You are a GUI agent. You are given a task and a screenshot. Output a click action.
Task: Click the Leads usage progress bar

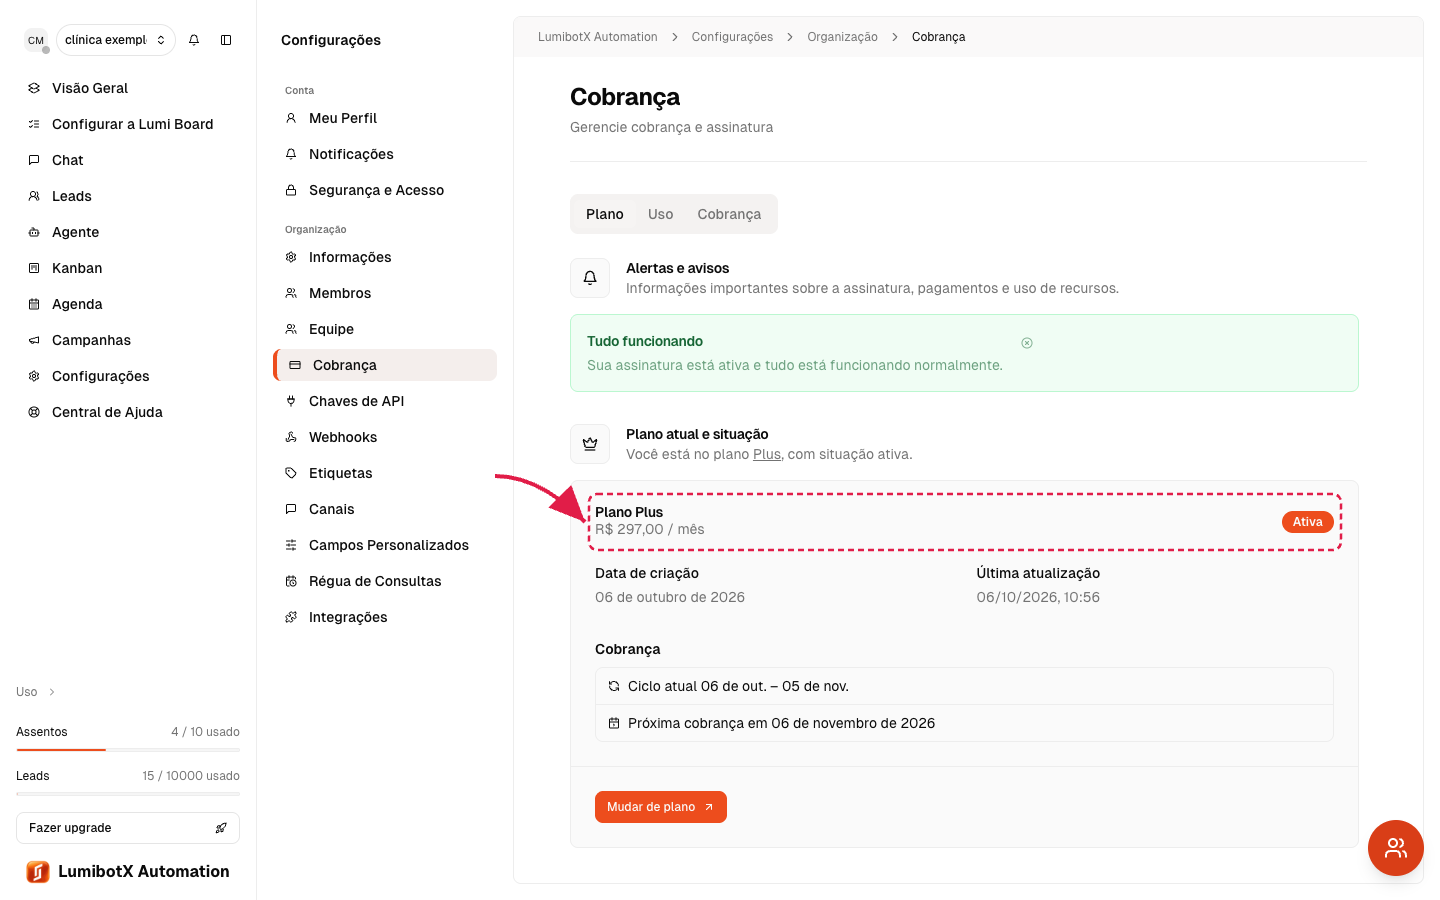pyautogui.click(x=128, y=793)
